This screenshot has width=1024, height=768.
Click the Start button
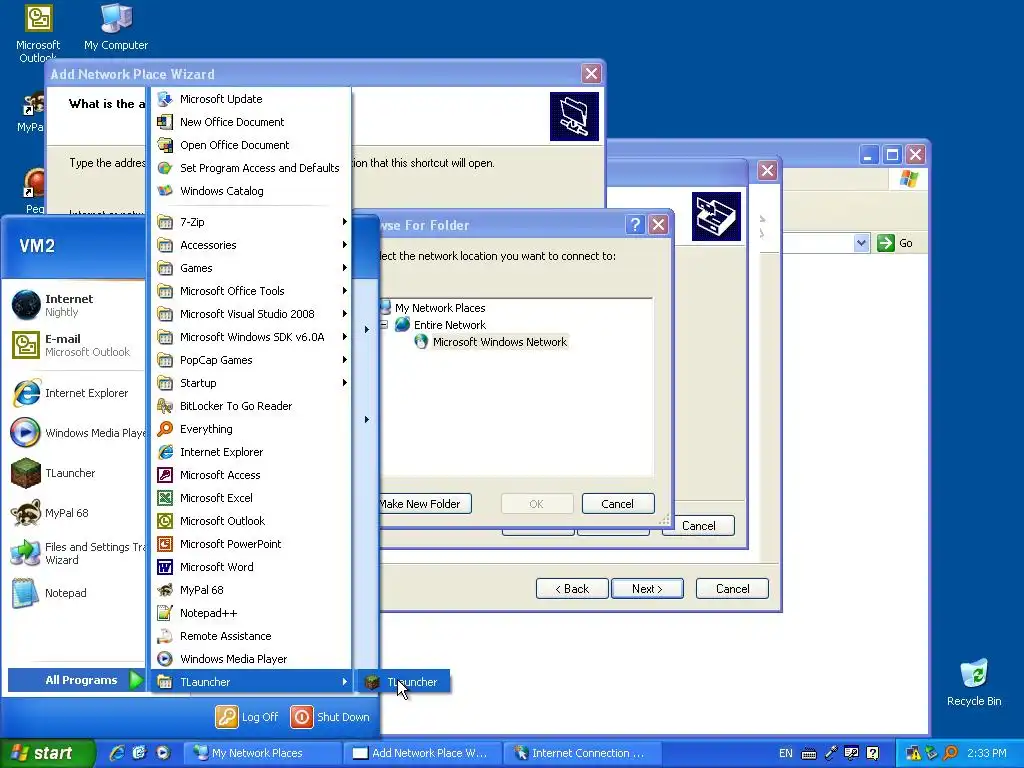[x=47, y=753]
